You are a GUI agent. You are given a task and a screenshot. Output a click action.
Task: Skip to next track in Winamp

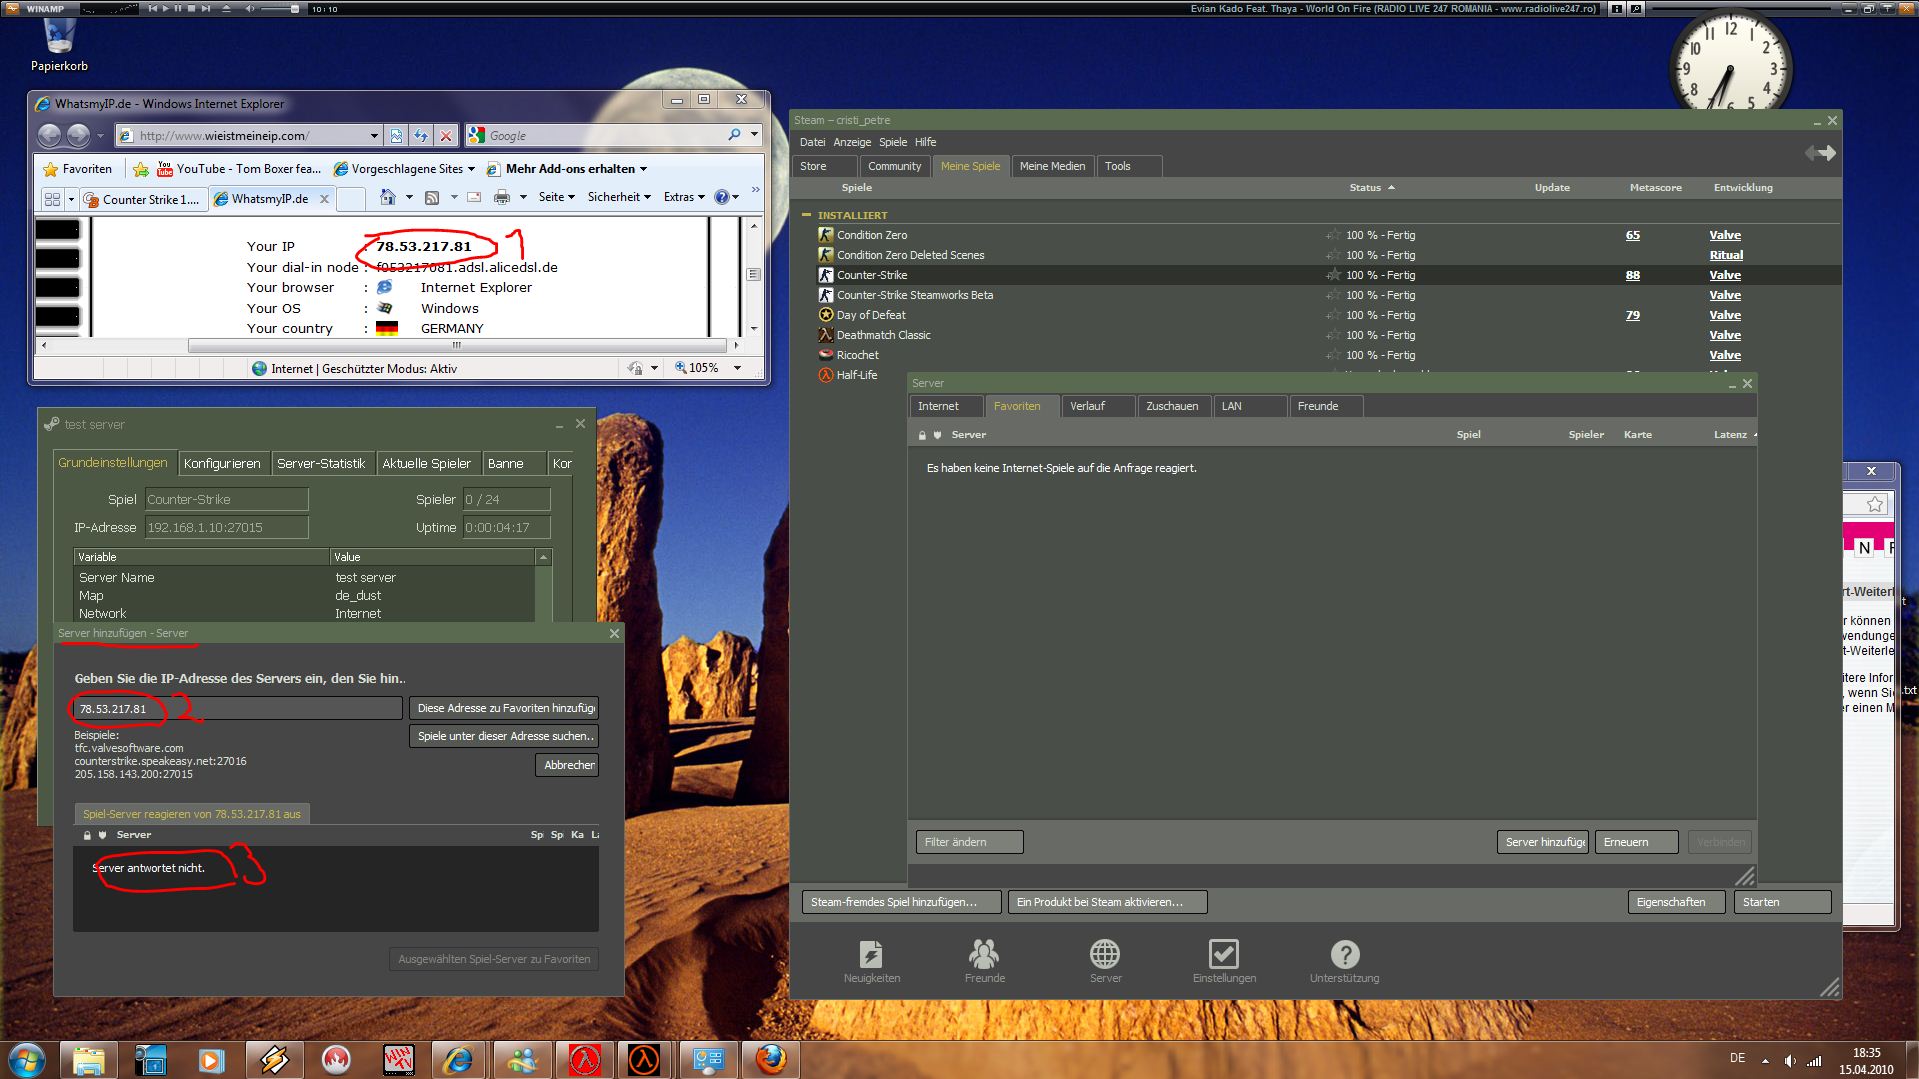[205, 8]
